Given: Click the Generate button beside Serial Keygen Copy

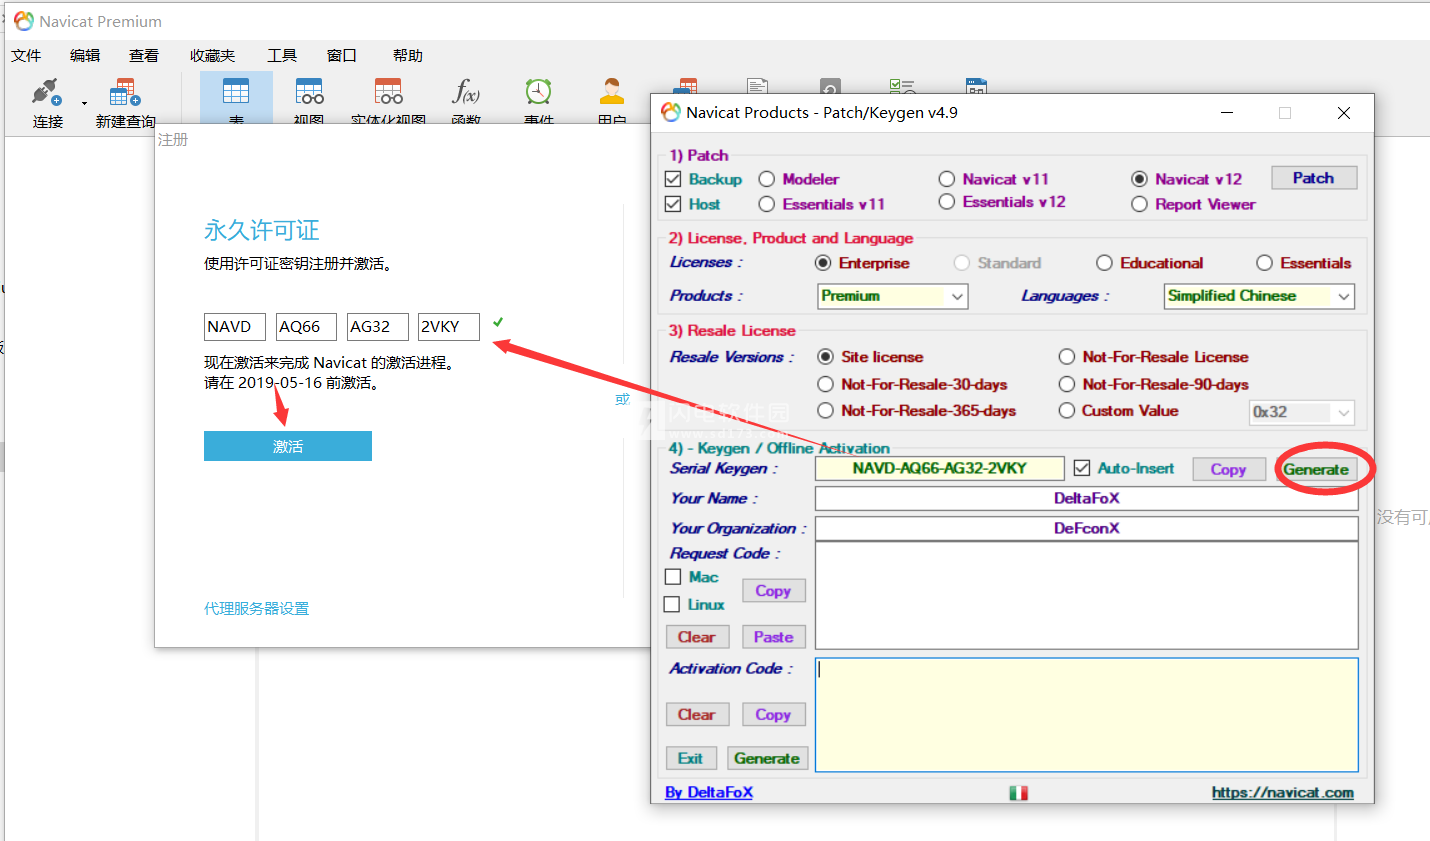Looking at the screenshot, I should 1316,469.
